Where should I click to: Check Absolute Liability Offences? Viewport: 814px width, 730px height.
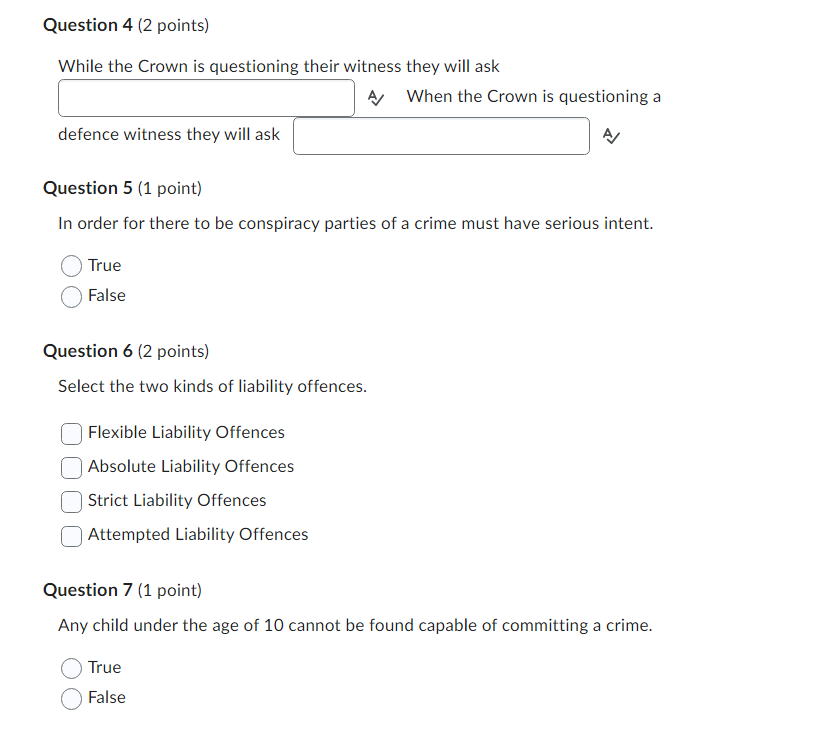coord(71,468)
